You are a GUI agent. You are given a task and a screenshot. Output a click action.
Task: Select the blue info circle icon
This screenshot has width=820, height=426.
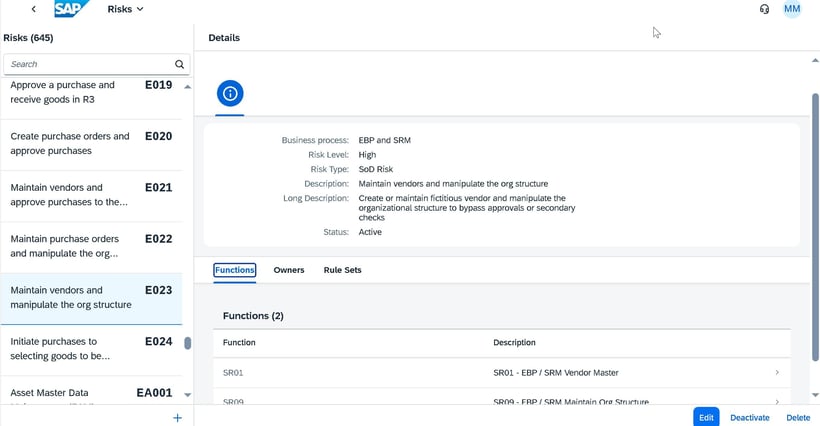point(230,94)
